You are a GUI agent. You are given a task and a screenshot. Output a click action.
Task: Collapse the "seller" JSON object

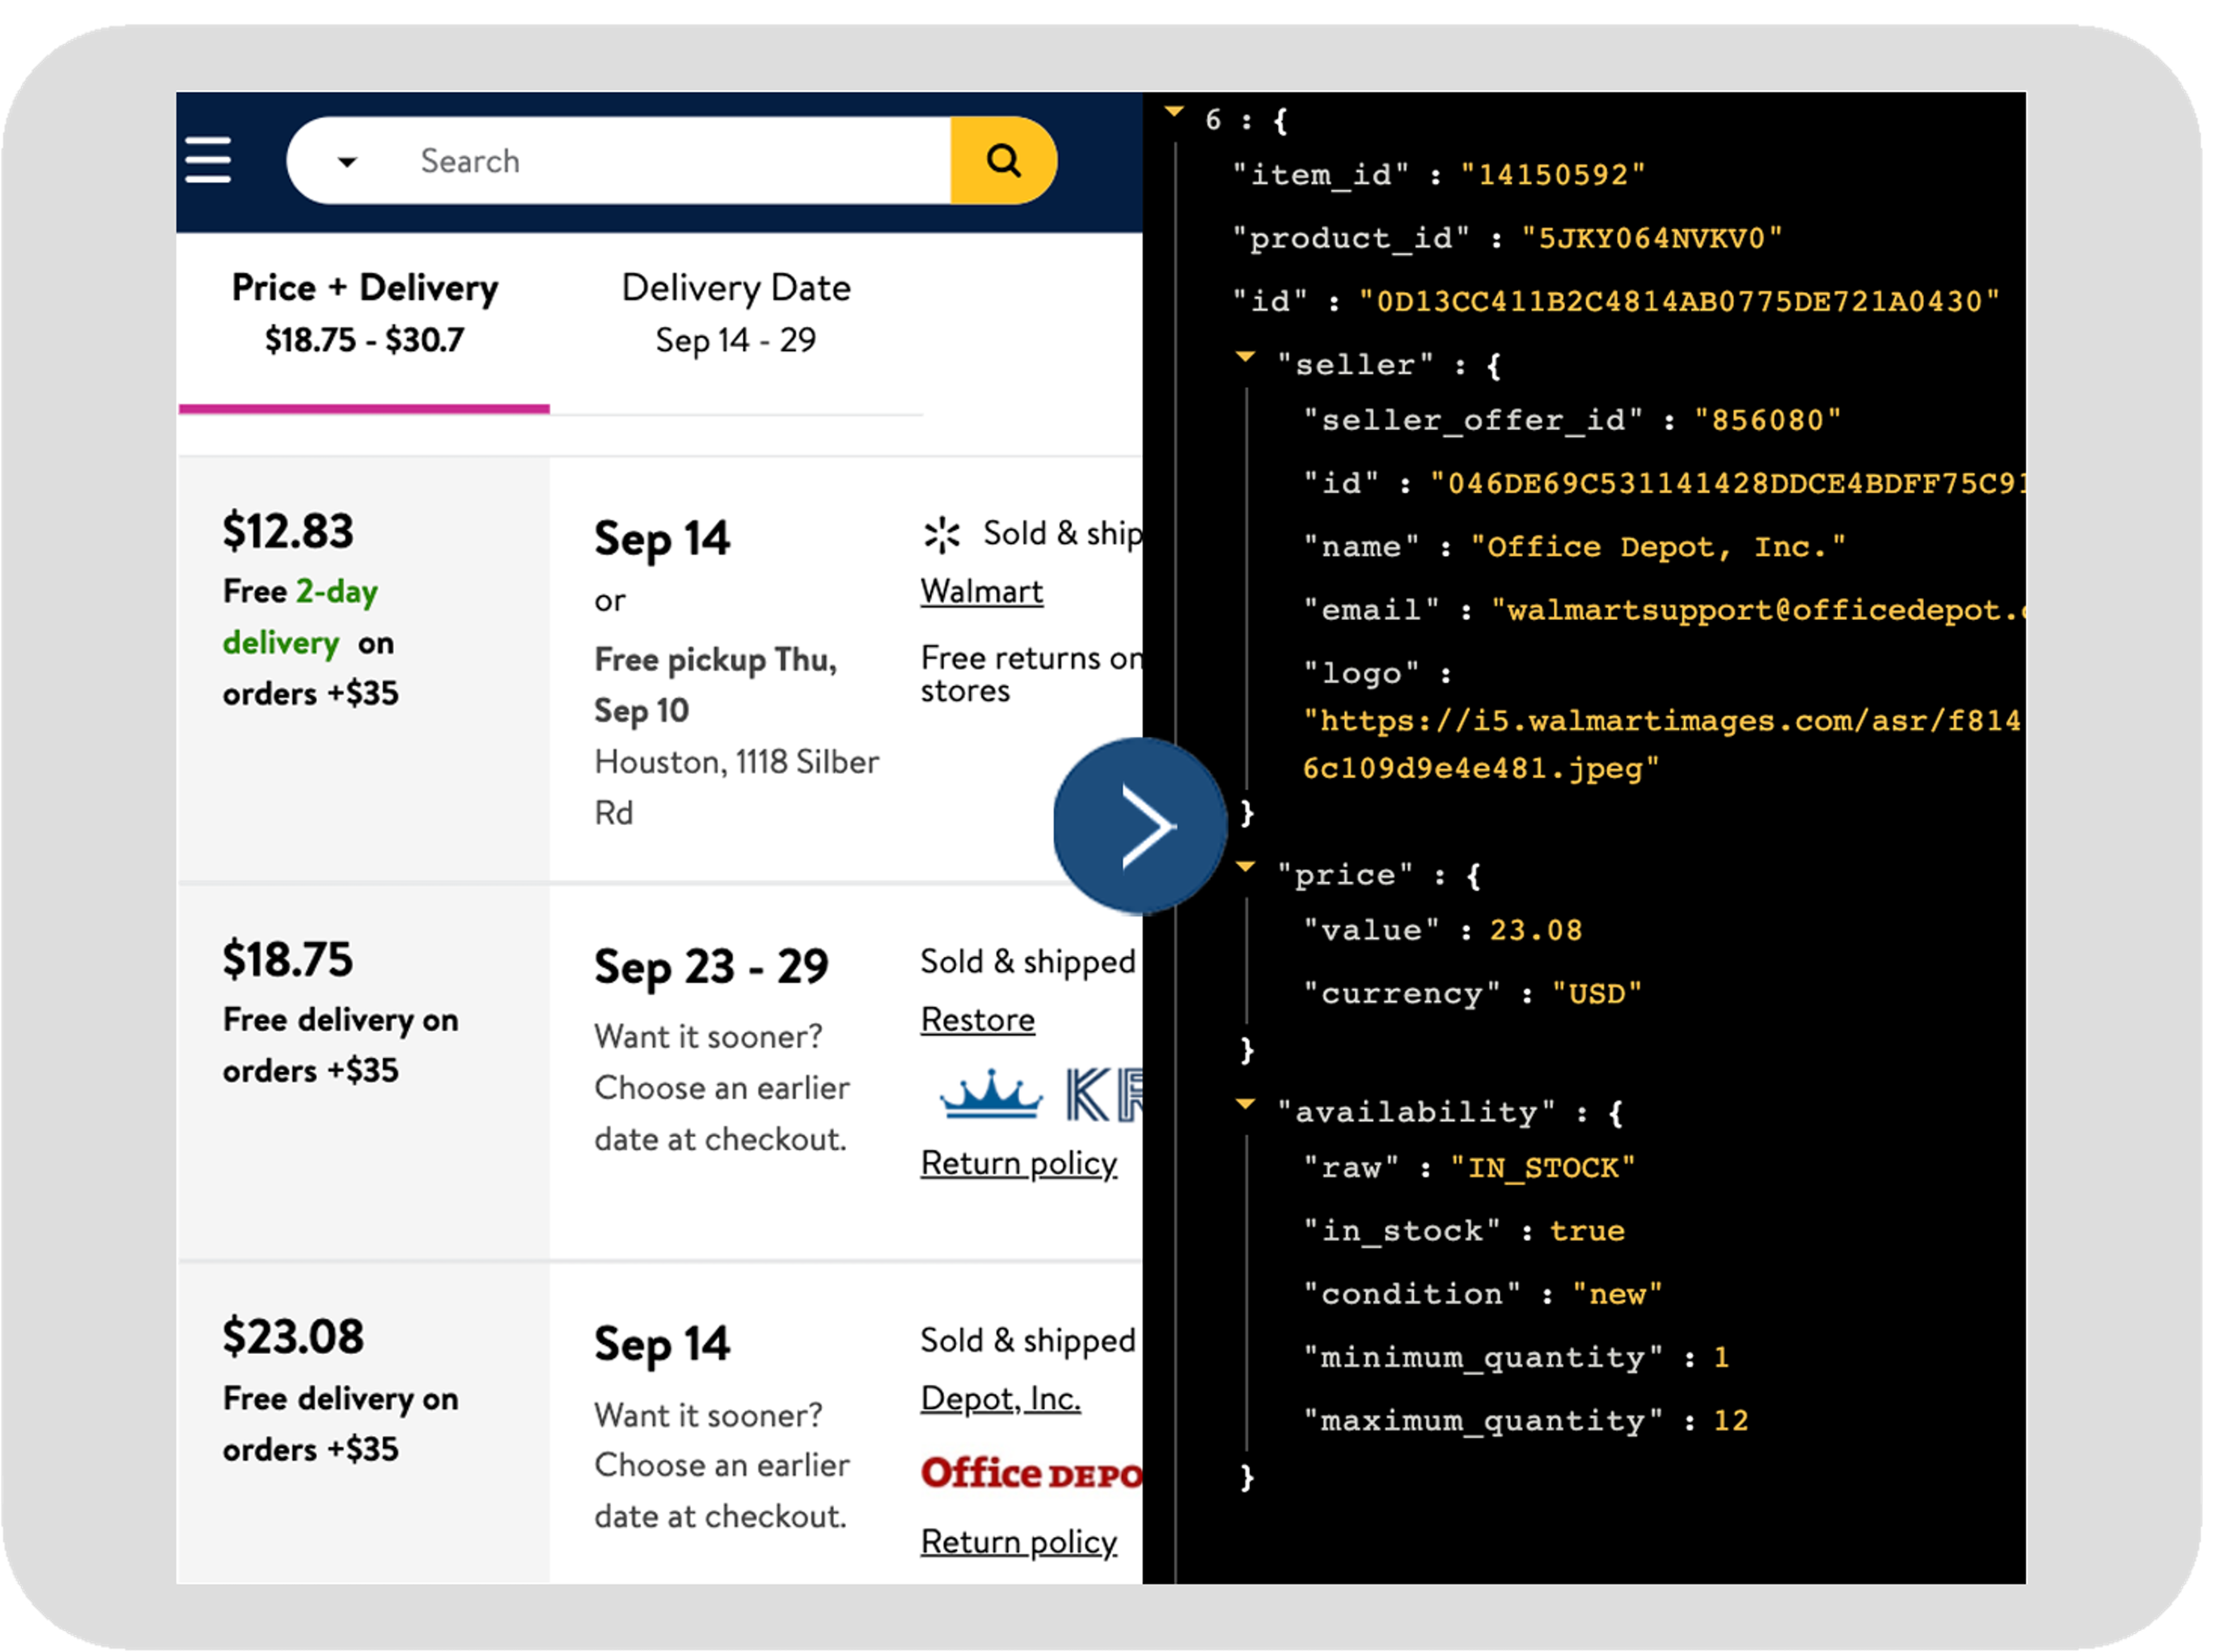[x=1245, y=357]
